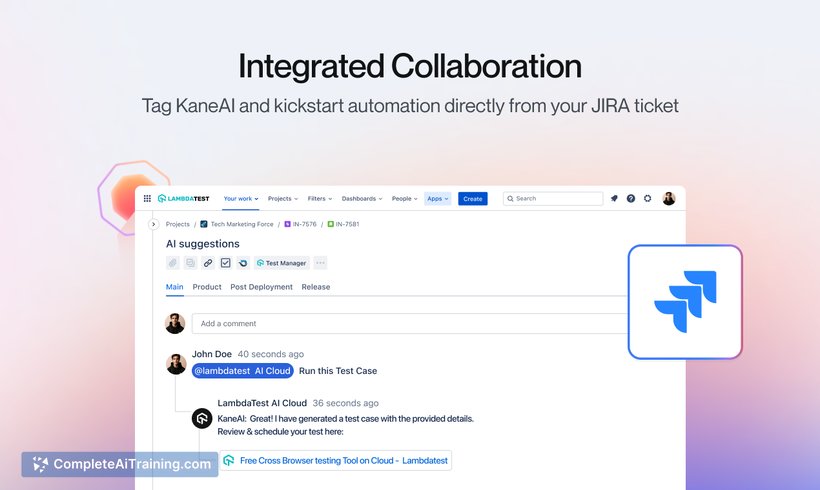
Task: Switch to the Release tab
Action: (x=316, y=287)
